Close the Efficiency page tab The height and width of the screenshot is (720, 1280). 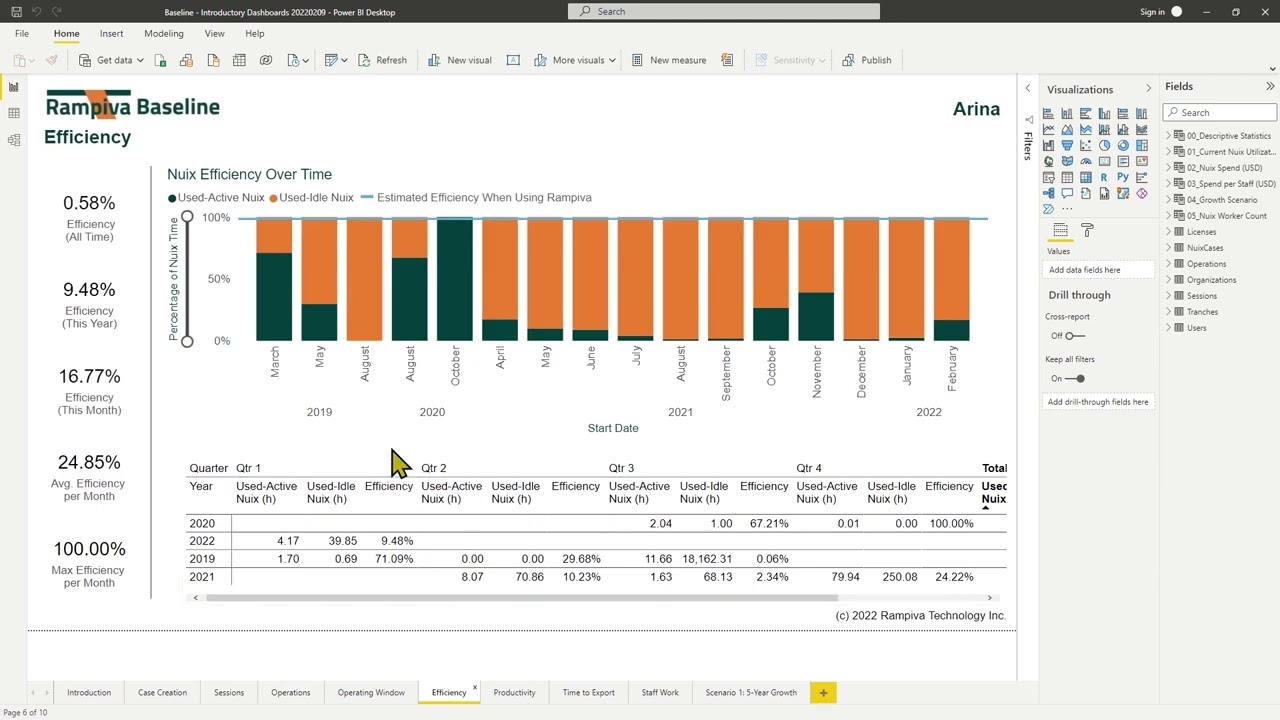point(474,687)
